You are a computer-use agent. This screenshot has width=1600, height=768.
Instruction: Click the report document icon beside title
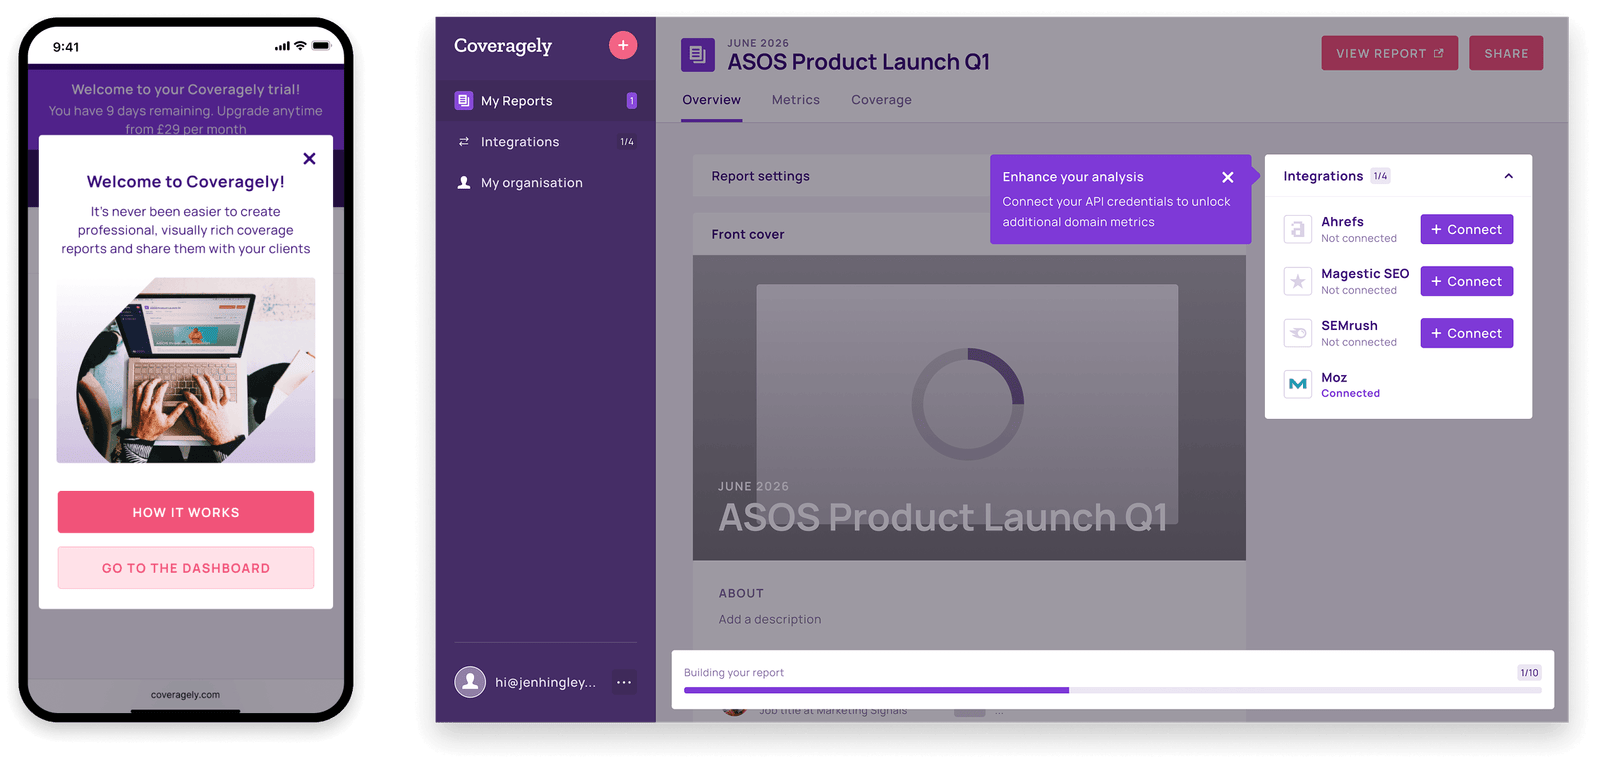click(698, 55)
